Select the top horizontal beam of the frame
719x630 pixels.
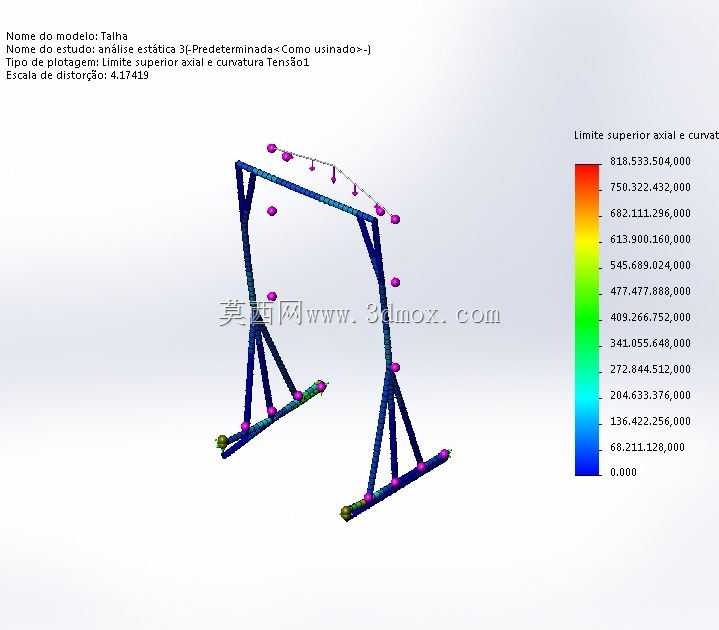(x=306, y=192)
